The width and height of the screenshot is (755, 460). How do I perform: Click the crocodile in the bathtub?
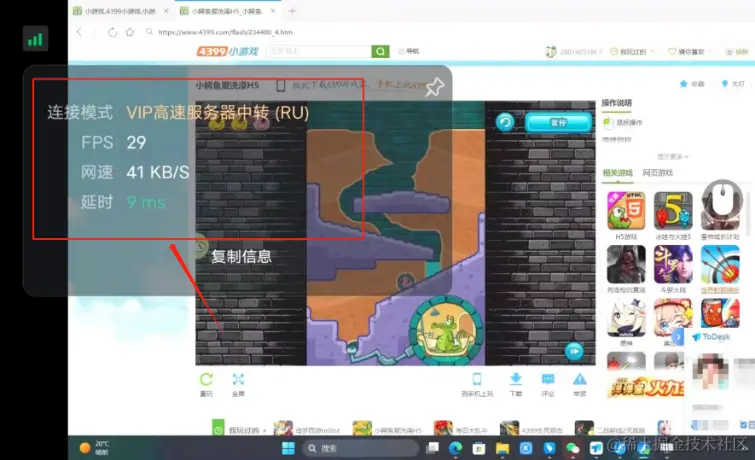[444, 333]
